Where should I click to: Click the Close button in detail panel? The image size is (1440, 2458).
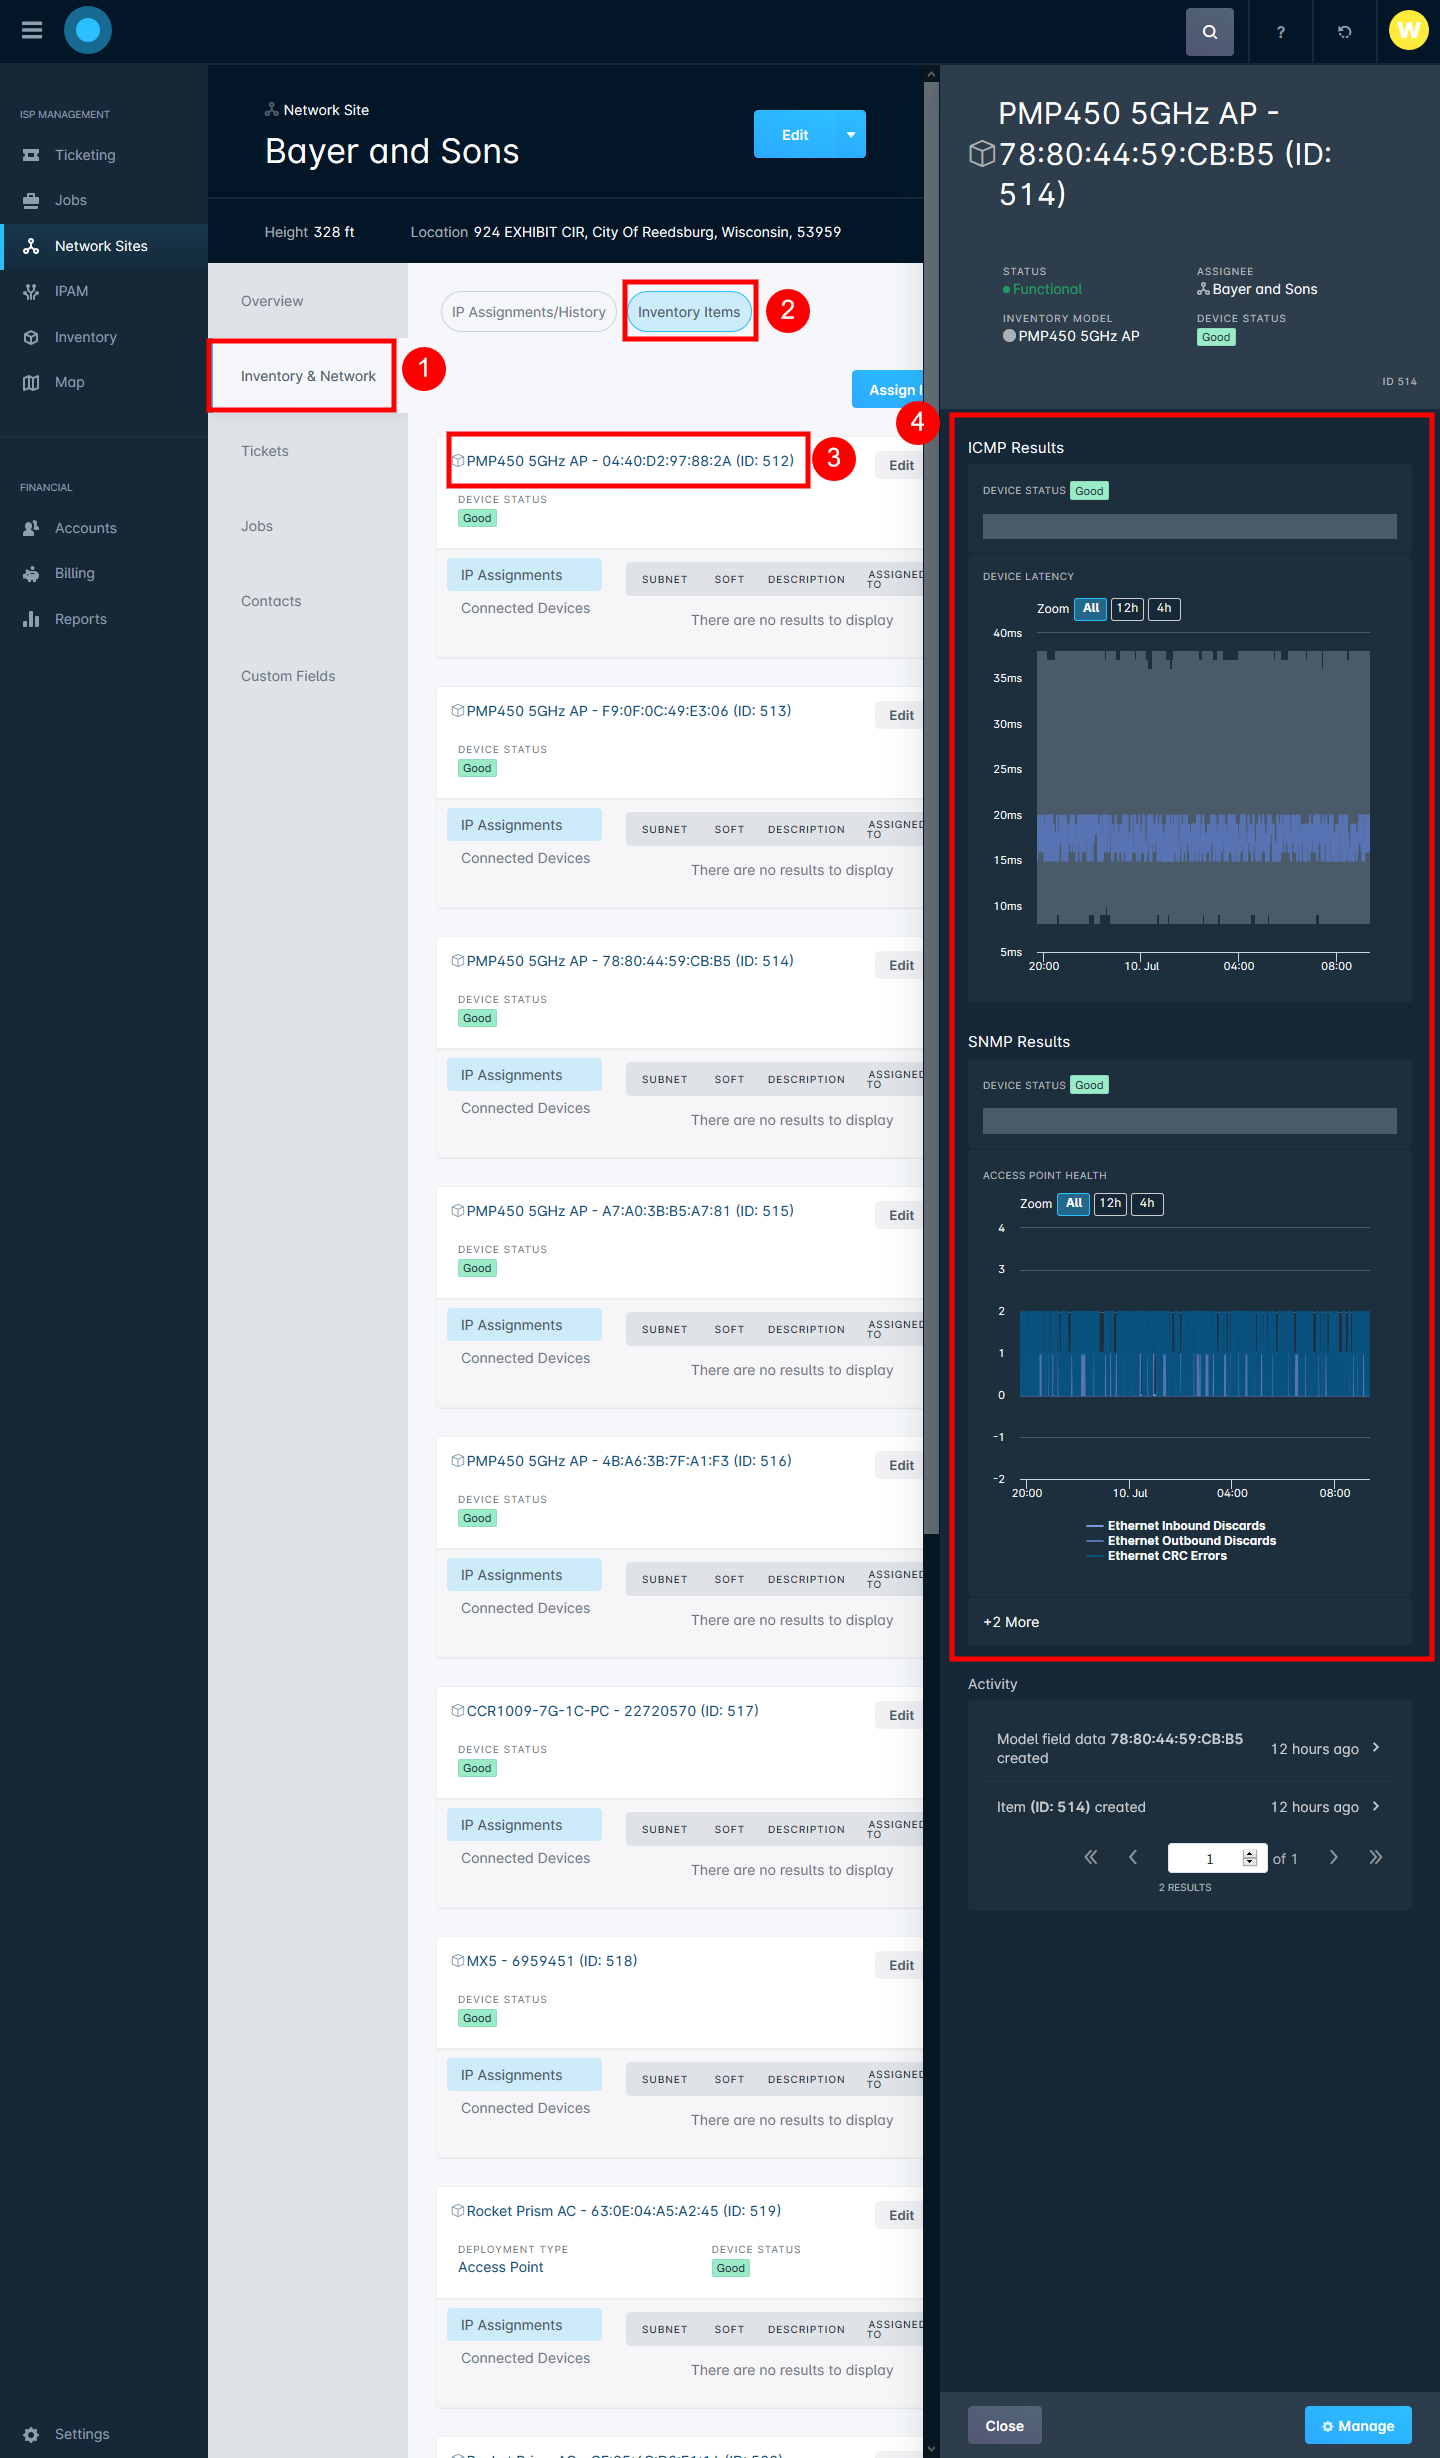(x=1004, y=2426)
